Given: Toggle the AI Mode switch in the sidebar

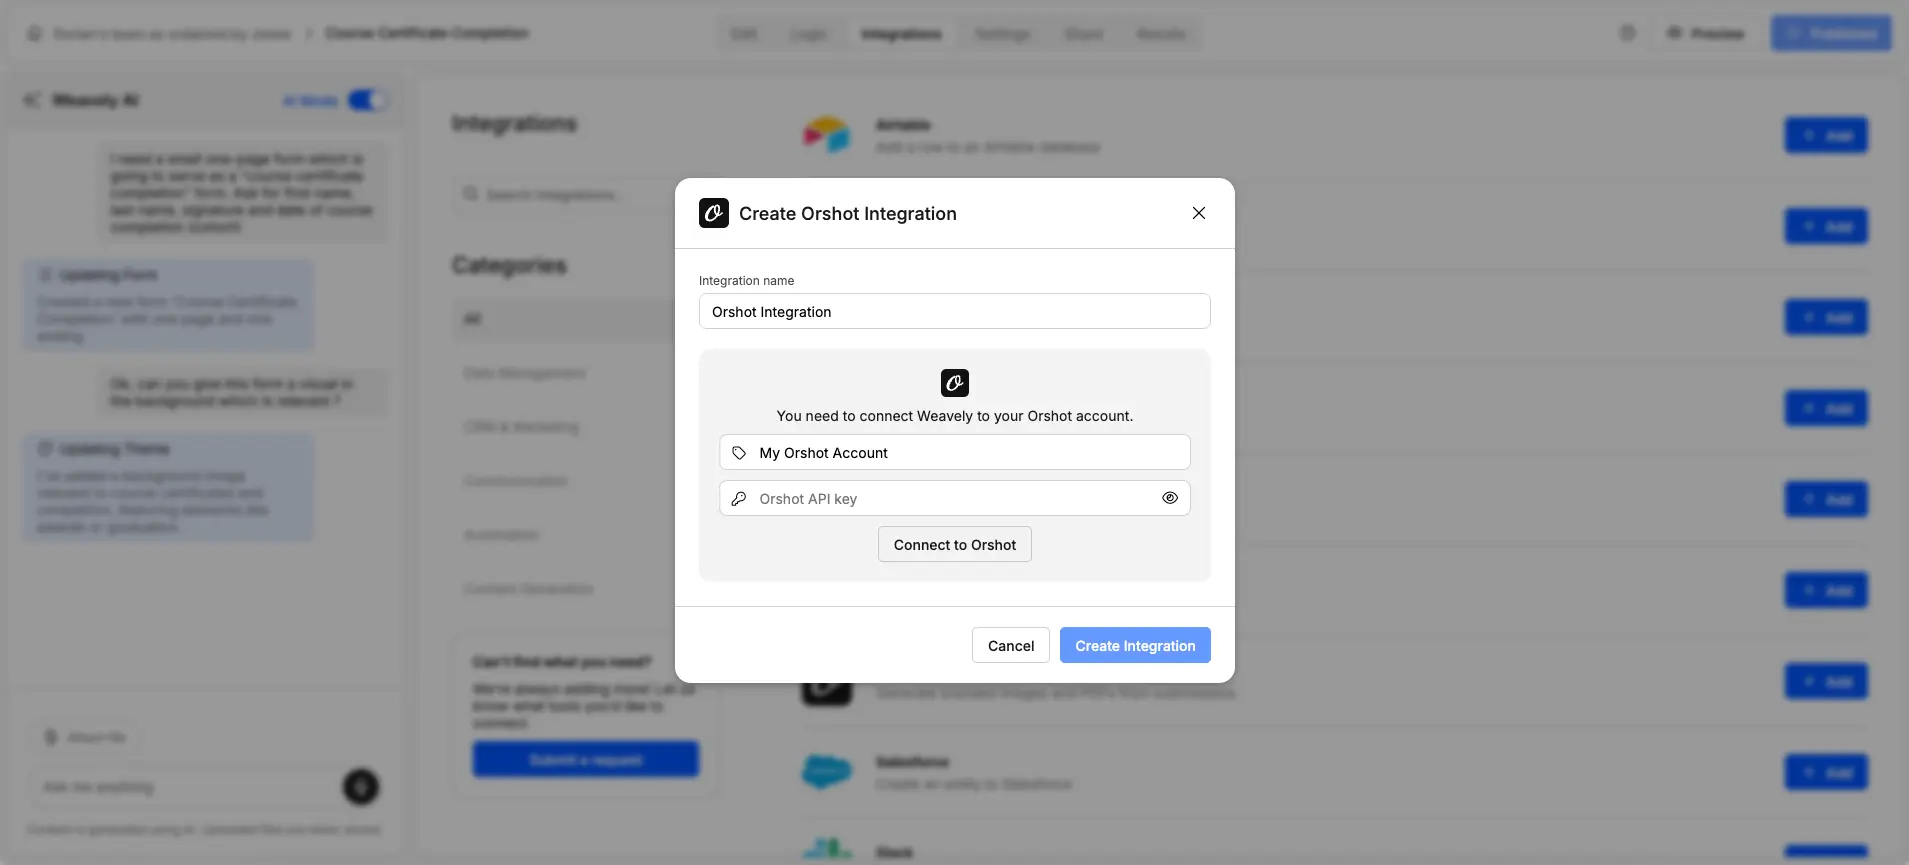Looking at the screenshot, I should click(x=367, y=100).
